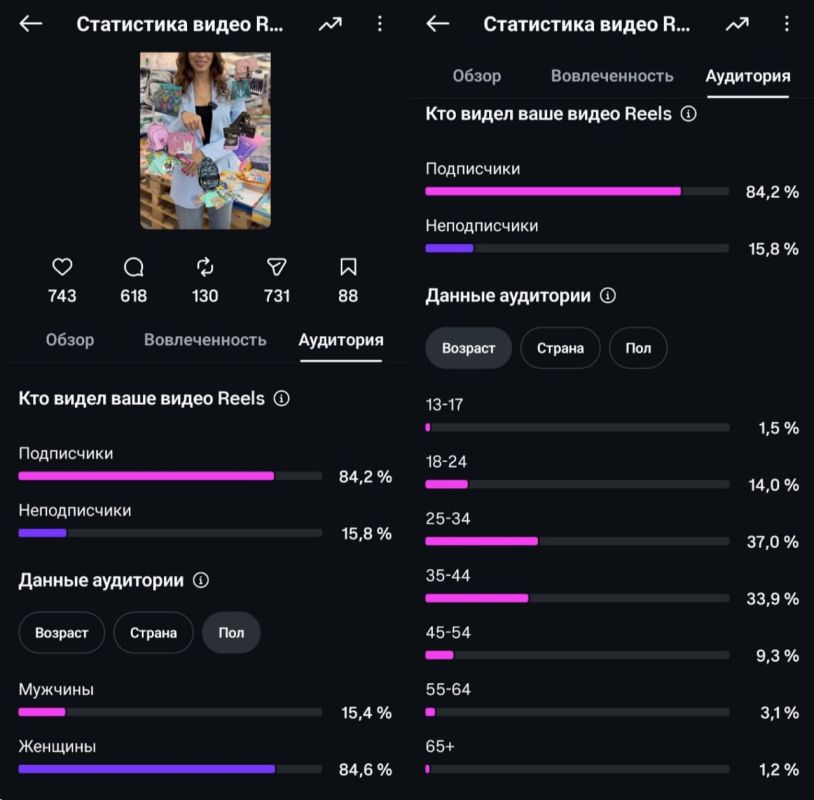This screenshot has width=814, height=800.
Task: Switch to Обзор tab on left screen
Action: coord(70,340)
